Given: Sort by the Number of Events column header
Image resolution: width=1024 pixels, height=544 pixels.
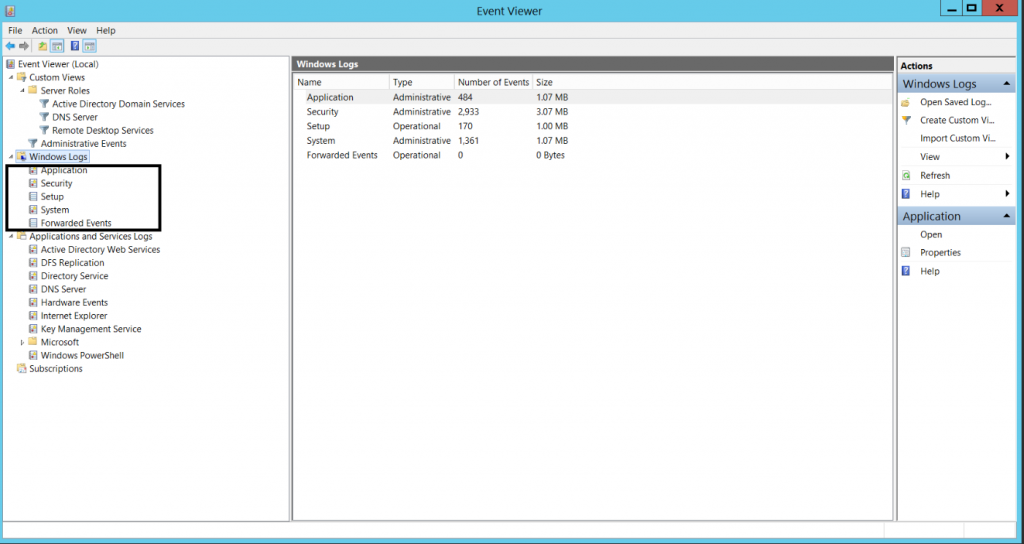Looking at the screenshot, I should 493,82.
